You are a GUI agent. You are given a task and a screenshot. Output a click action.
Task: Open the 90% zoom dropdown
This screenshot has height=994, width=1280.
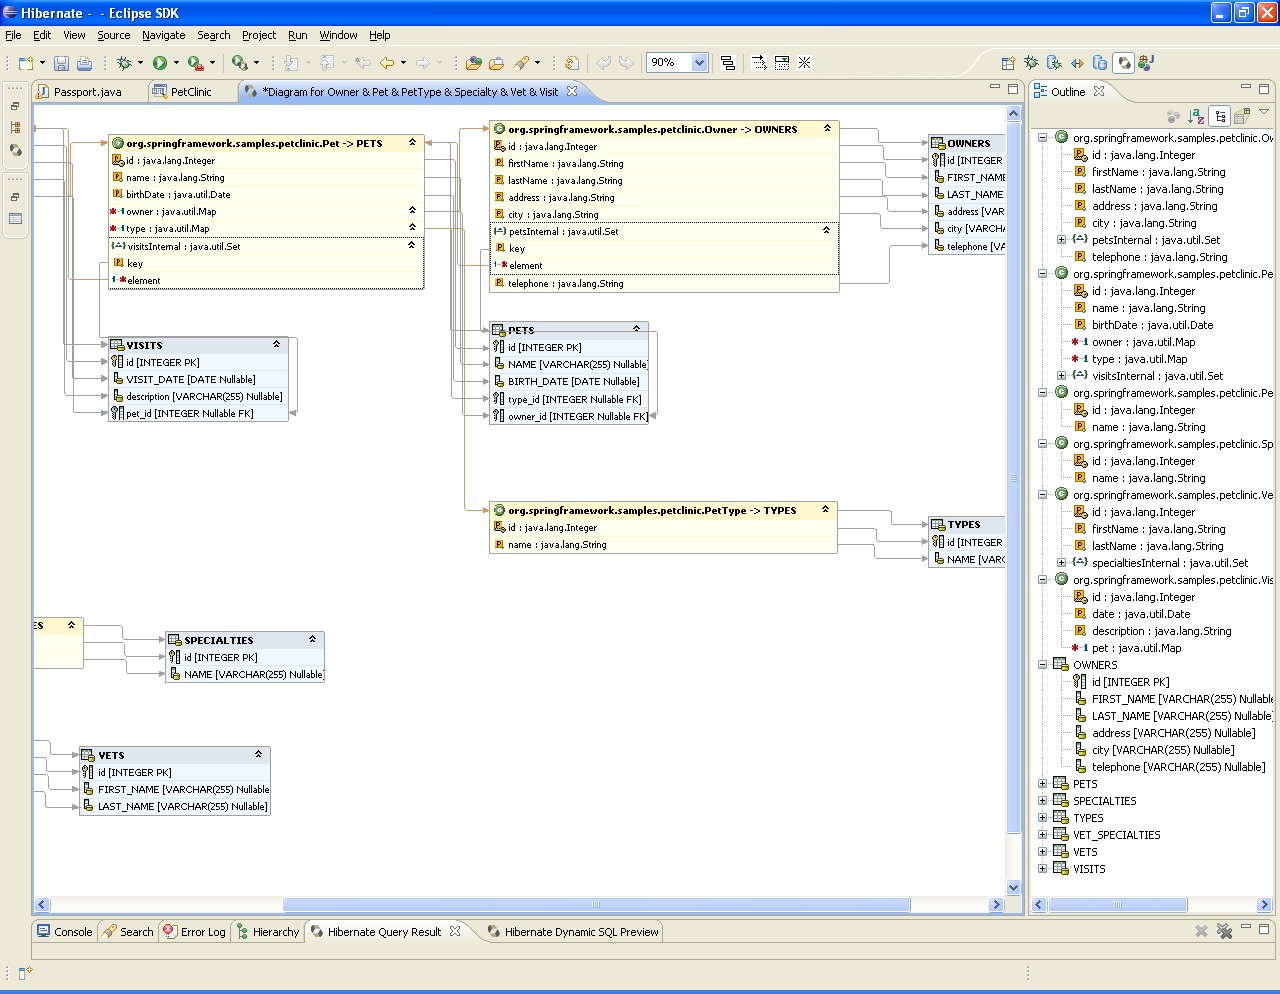tap(699, 63)
